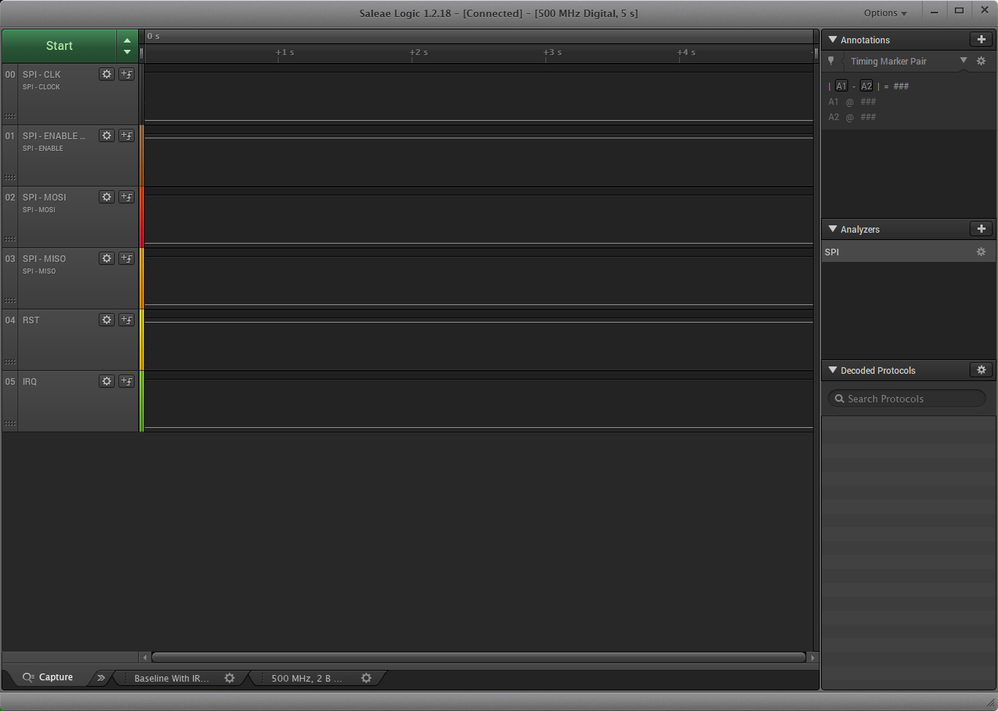Click the RST channel label
The height and width of the screenshot is (711, 998).
[x=31, y=320]
